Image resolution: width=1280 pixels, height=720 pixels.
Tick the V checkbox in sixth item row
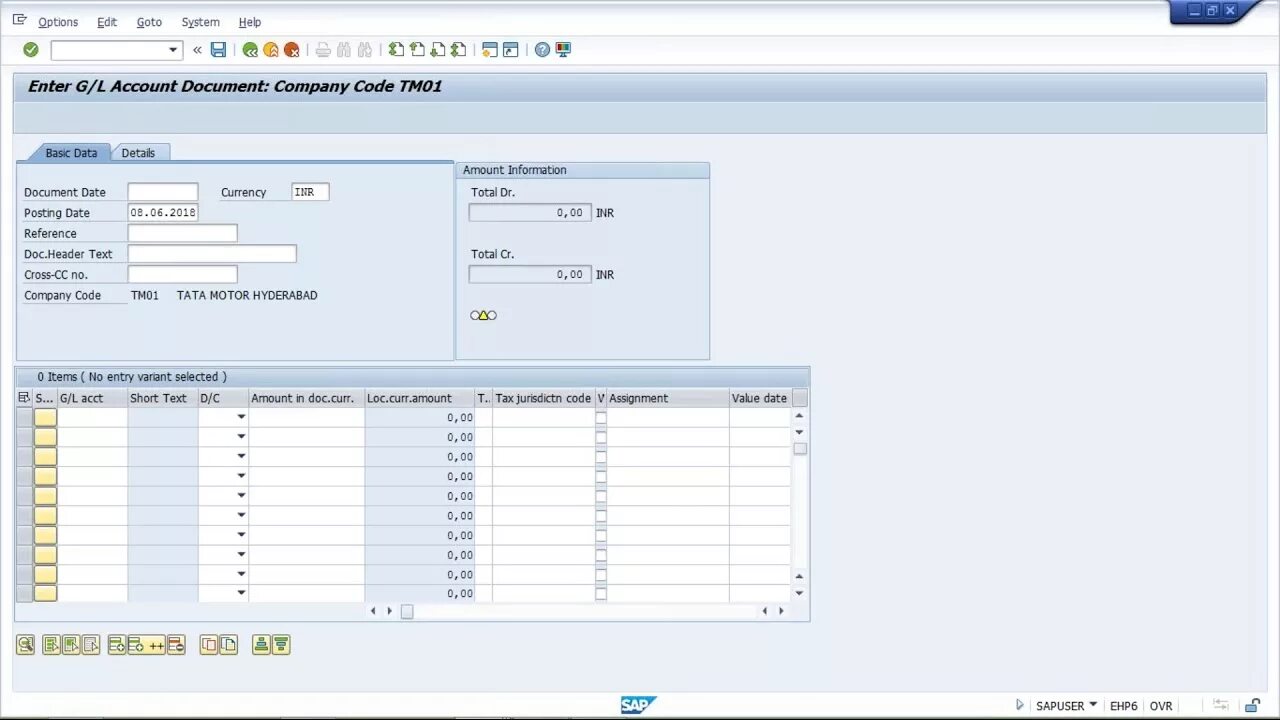tap(601, 515)
